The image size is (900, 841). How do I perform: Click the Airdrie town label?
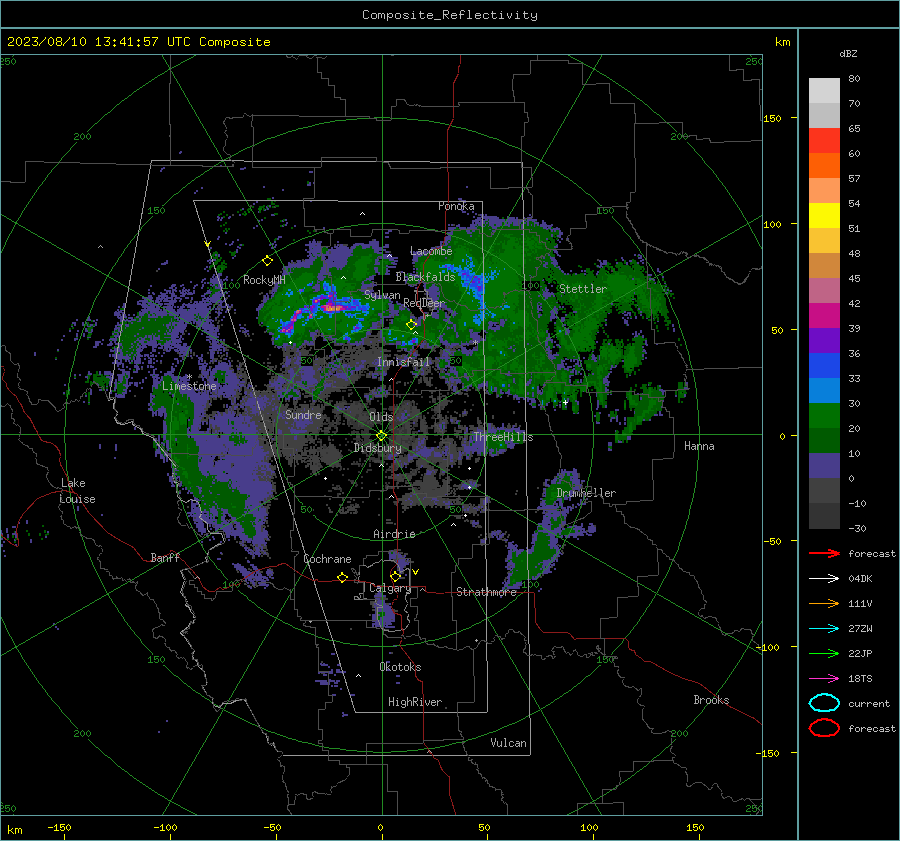click(394, 534)
